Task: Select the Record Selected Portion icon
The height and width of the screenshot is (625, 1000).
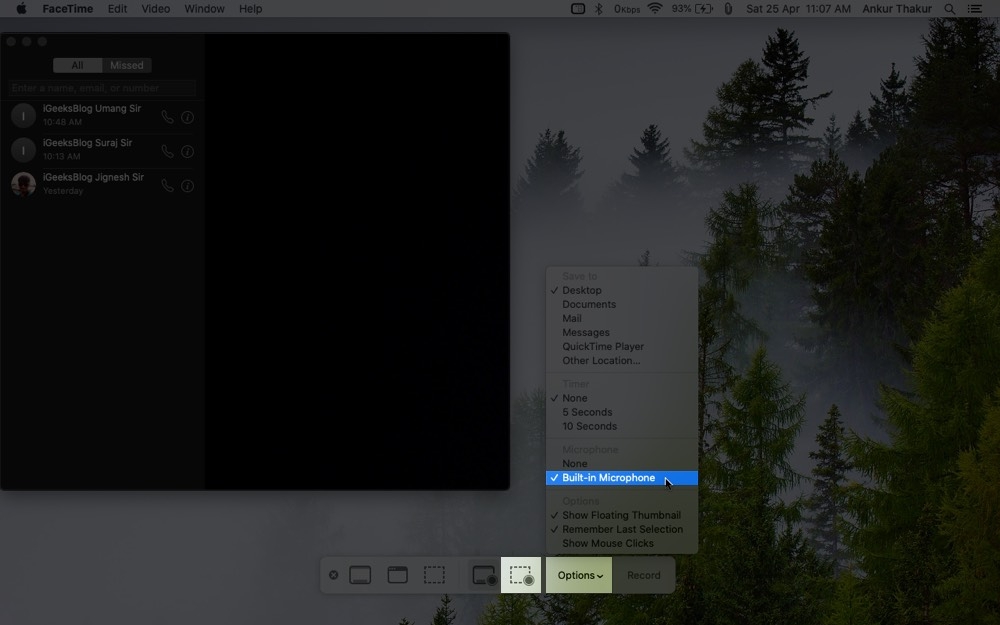Action: (520, 574)
